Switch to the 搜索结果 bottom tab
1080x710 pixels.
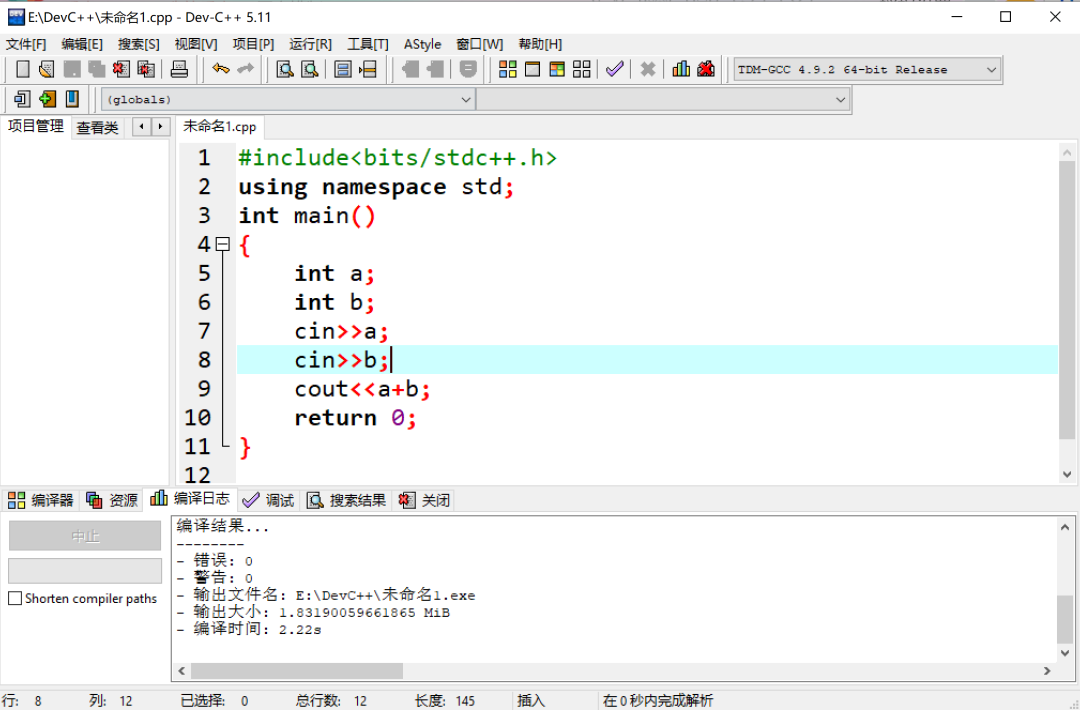coord(346,500)
